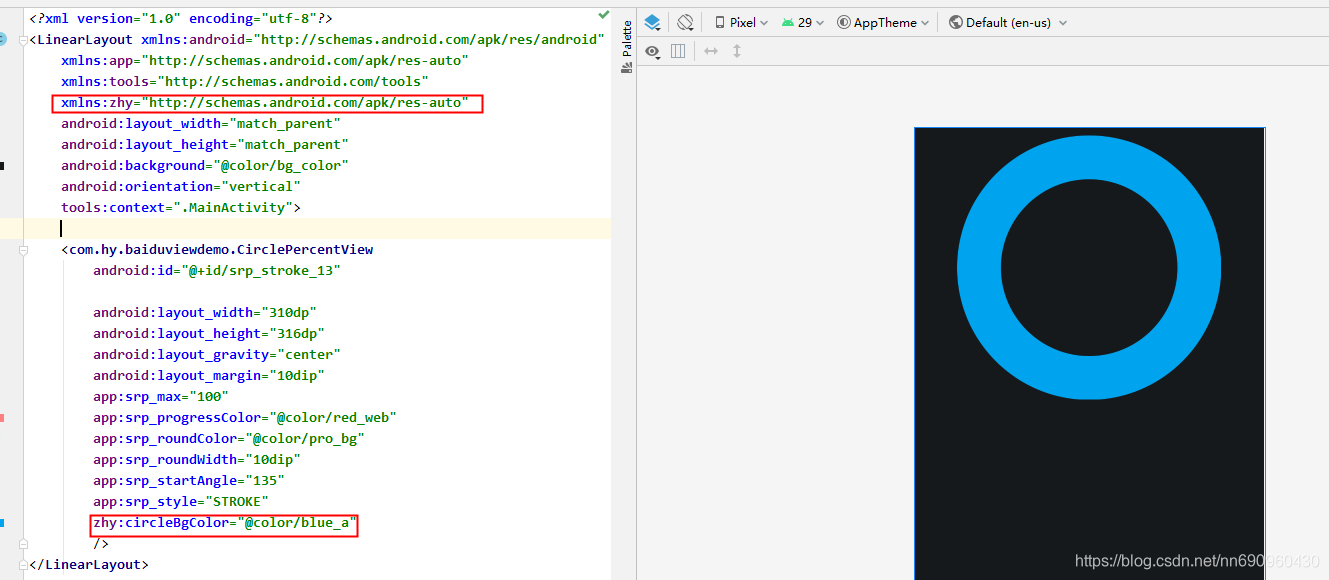Open the view options eye menu
The width and height of the screenshot is (1329, 580).
click(654, 51)
